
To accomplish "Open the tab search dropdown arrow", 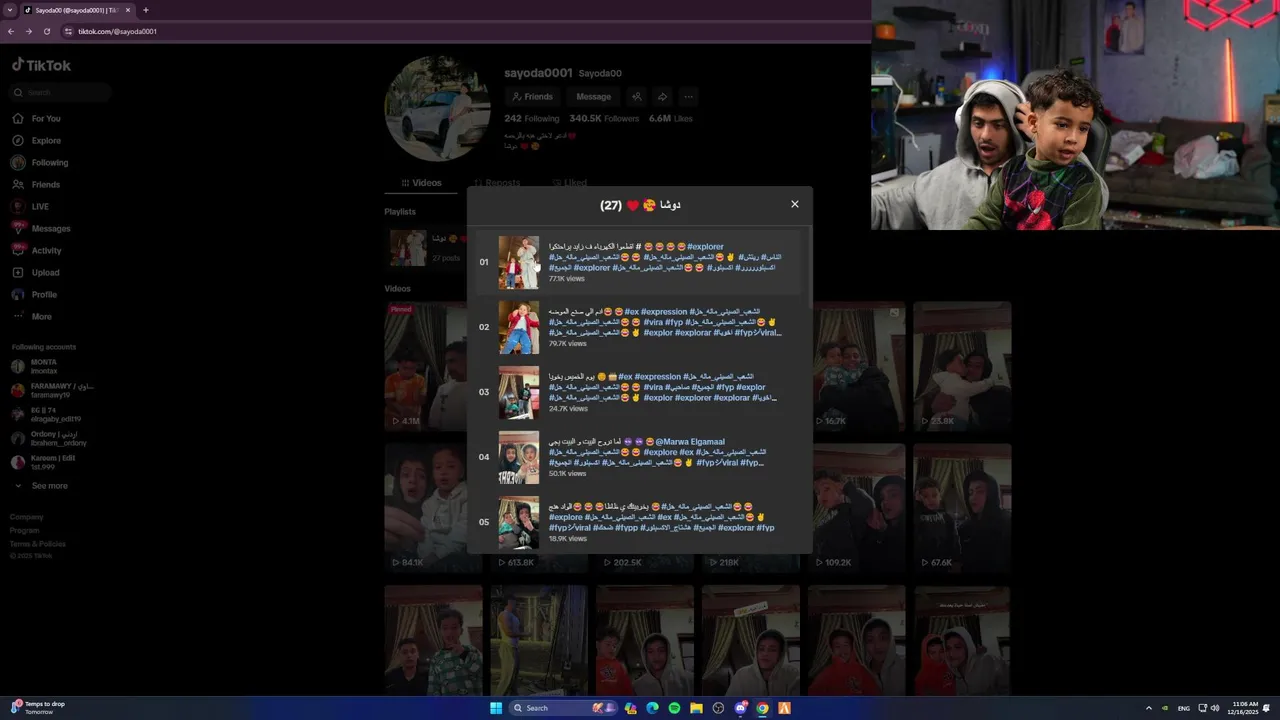I will coord(9,10).
